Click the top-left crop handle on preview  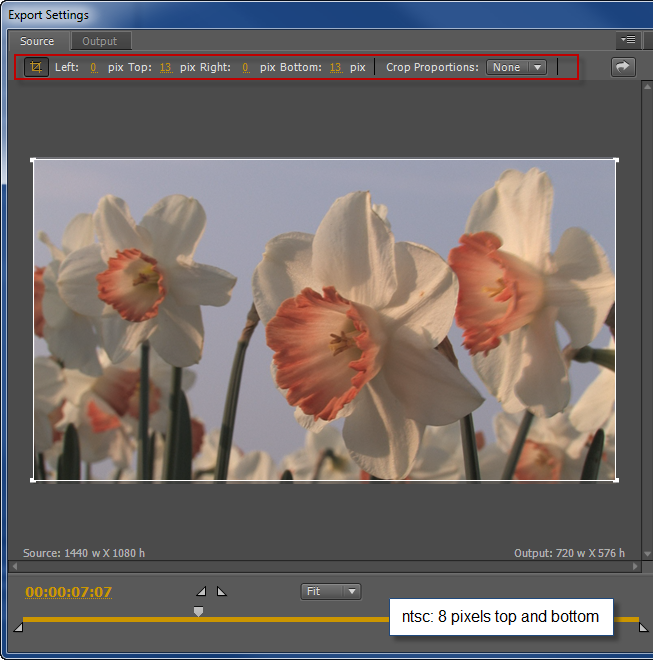pyautogui.click(x=33, y=159)
